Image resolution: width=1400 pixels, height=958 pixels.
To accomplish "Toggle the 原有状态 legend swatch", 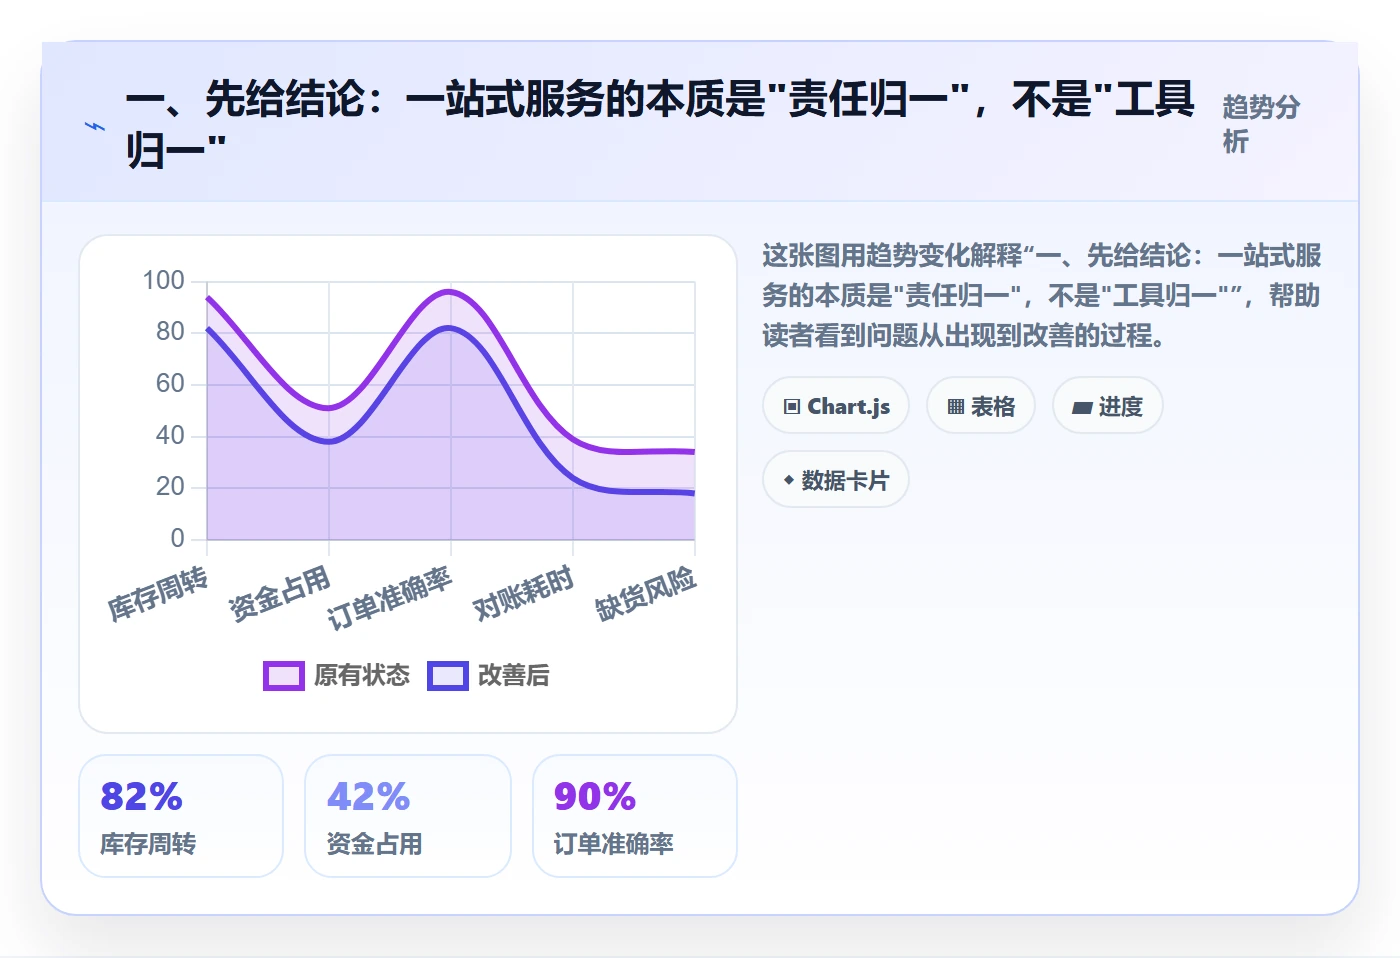I will [284, 676].
